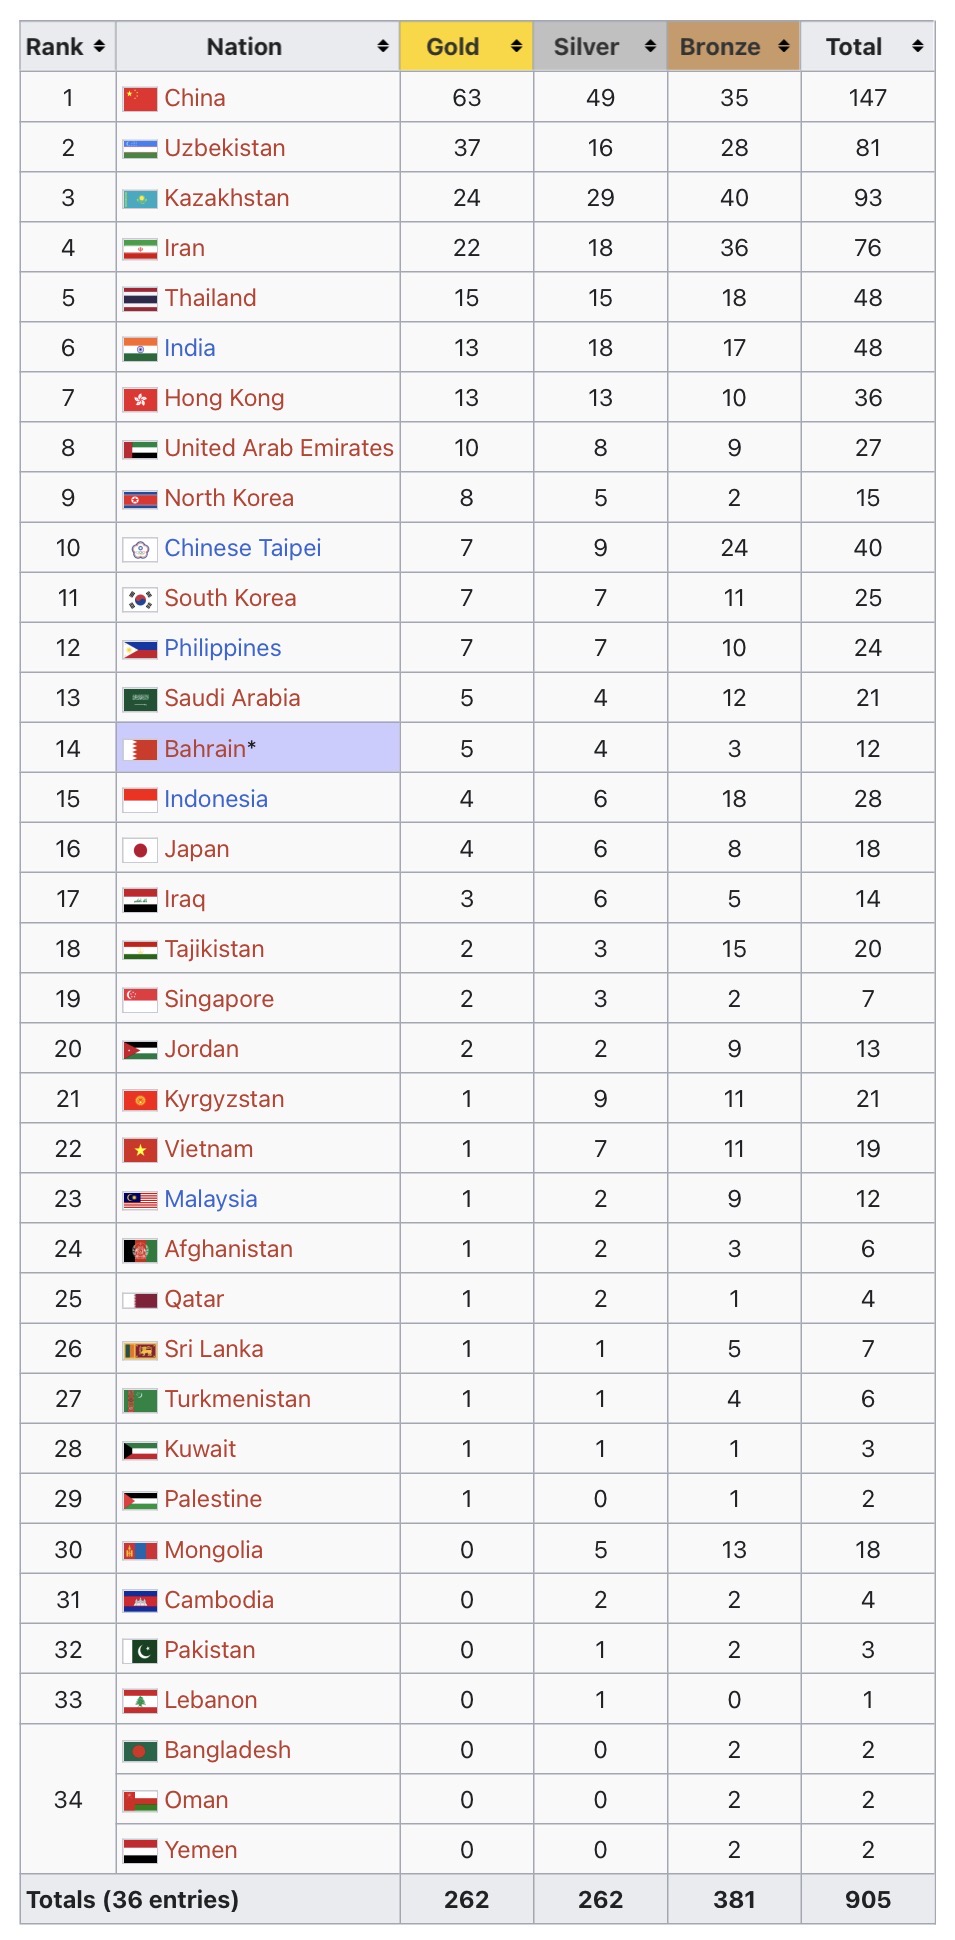Viewport: 955px width, 1940px height.
Task: Click the Totals (36 entries) row label
Action: [x=132, y=1899]
